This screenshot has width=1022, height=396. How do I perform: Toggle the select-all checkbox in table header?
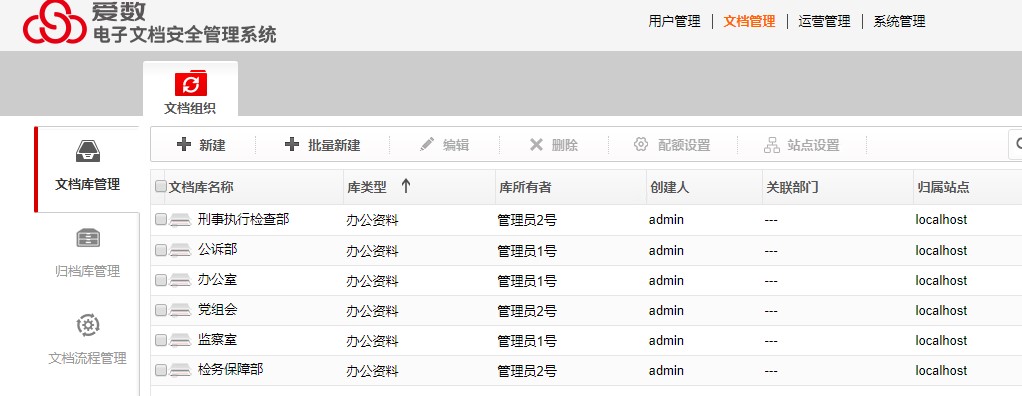[x=160, y=187]
